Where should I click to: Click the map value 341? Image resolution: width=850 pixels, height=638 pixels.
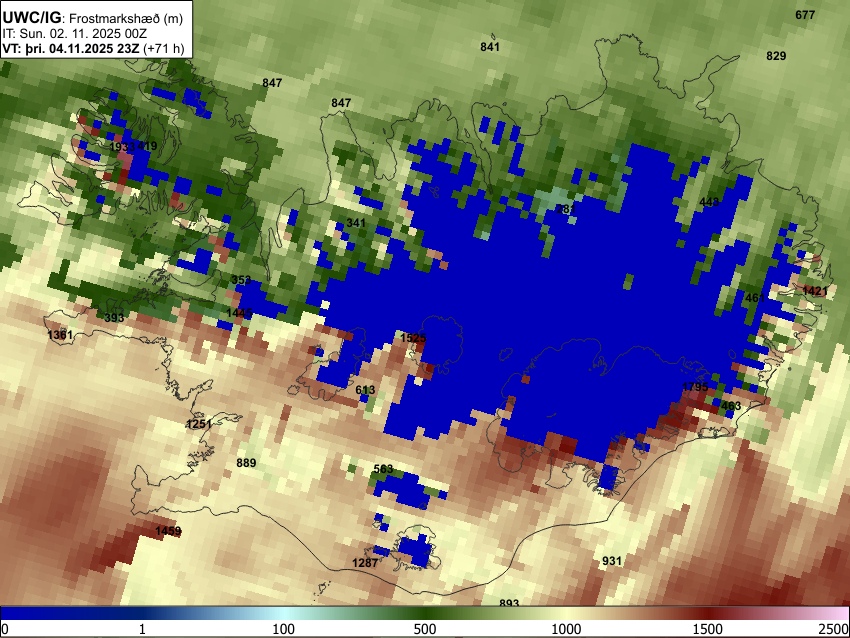356,223
